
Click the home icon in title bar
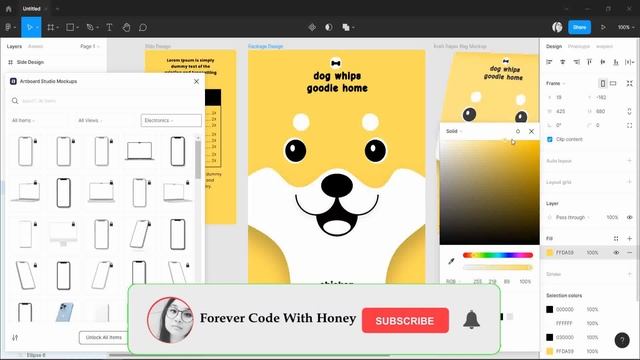[x=9, y=9]
